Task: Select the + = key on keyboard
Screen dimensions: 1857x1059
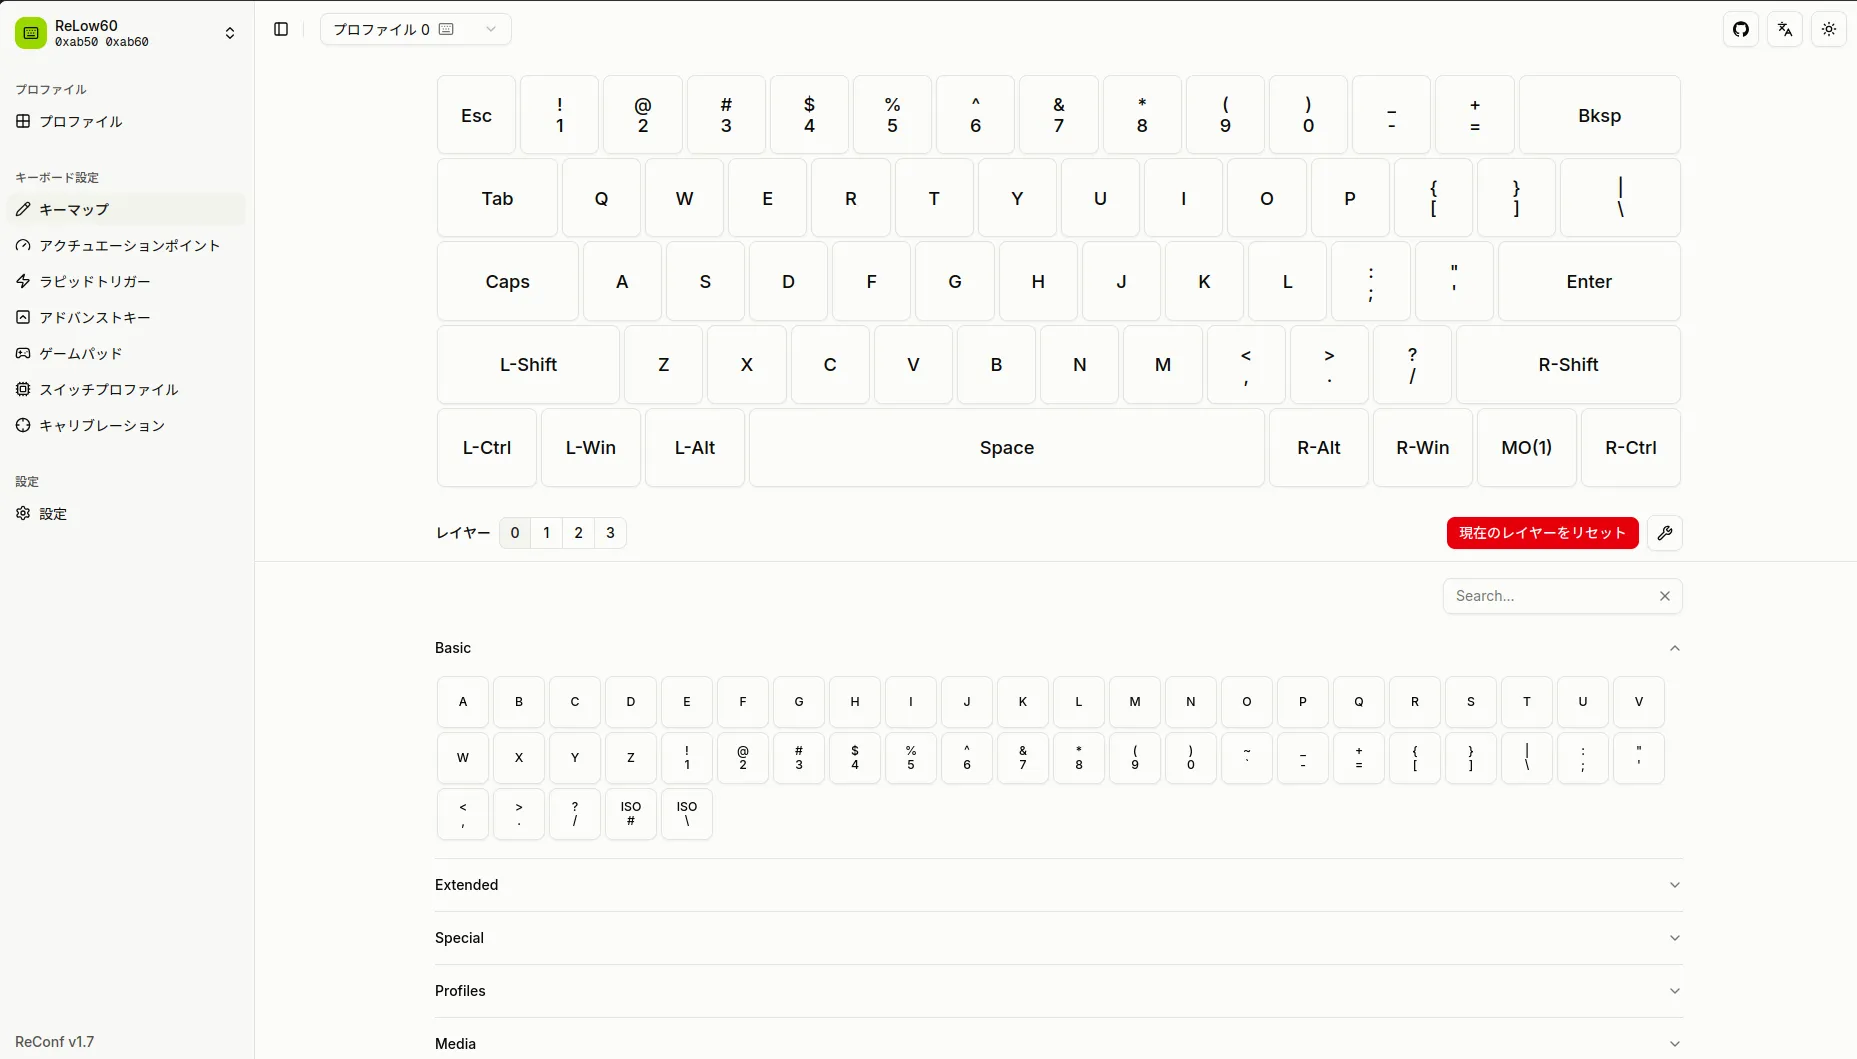Action: [x=1475, y=115]
